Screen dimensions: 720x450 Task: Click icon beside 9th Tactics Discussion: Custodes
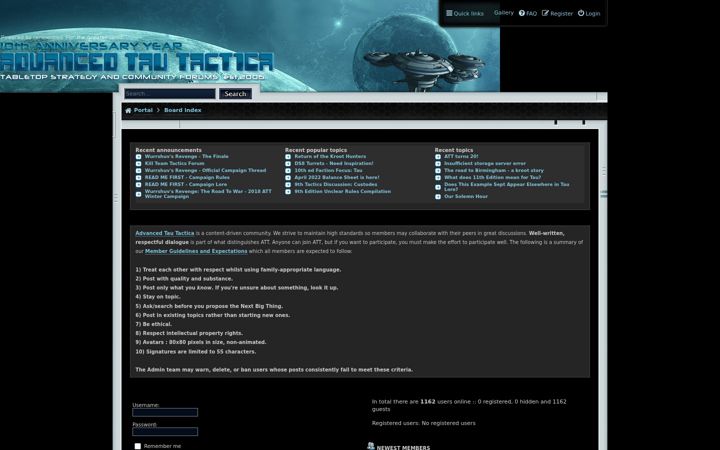tap(288, 185)
